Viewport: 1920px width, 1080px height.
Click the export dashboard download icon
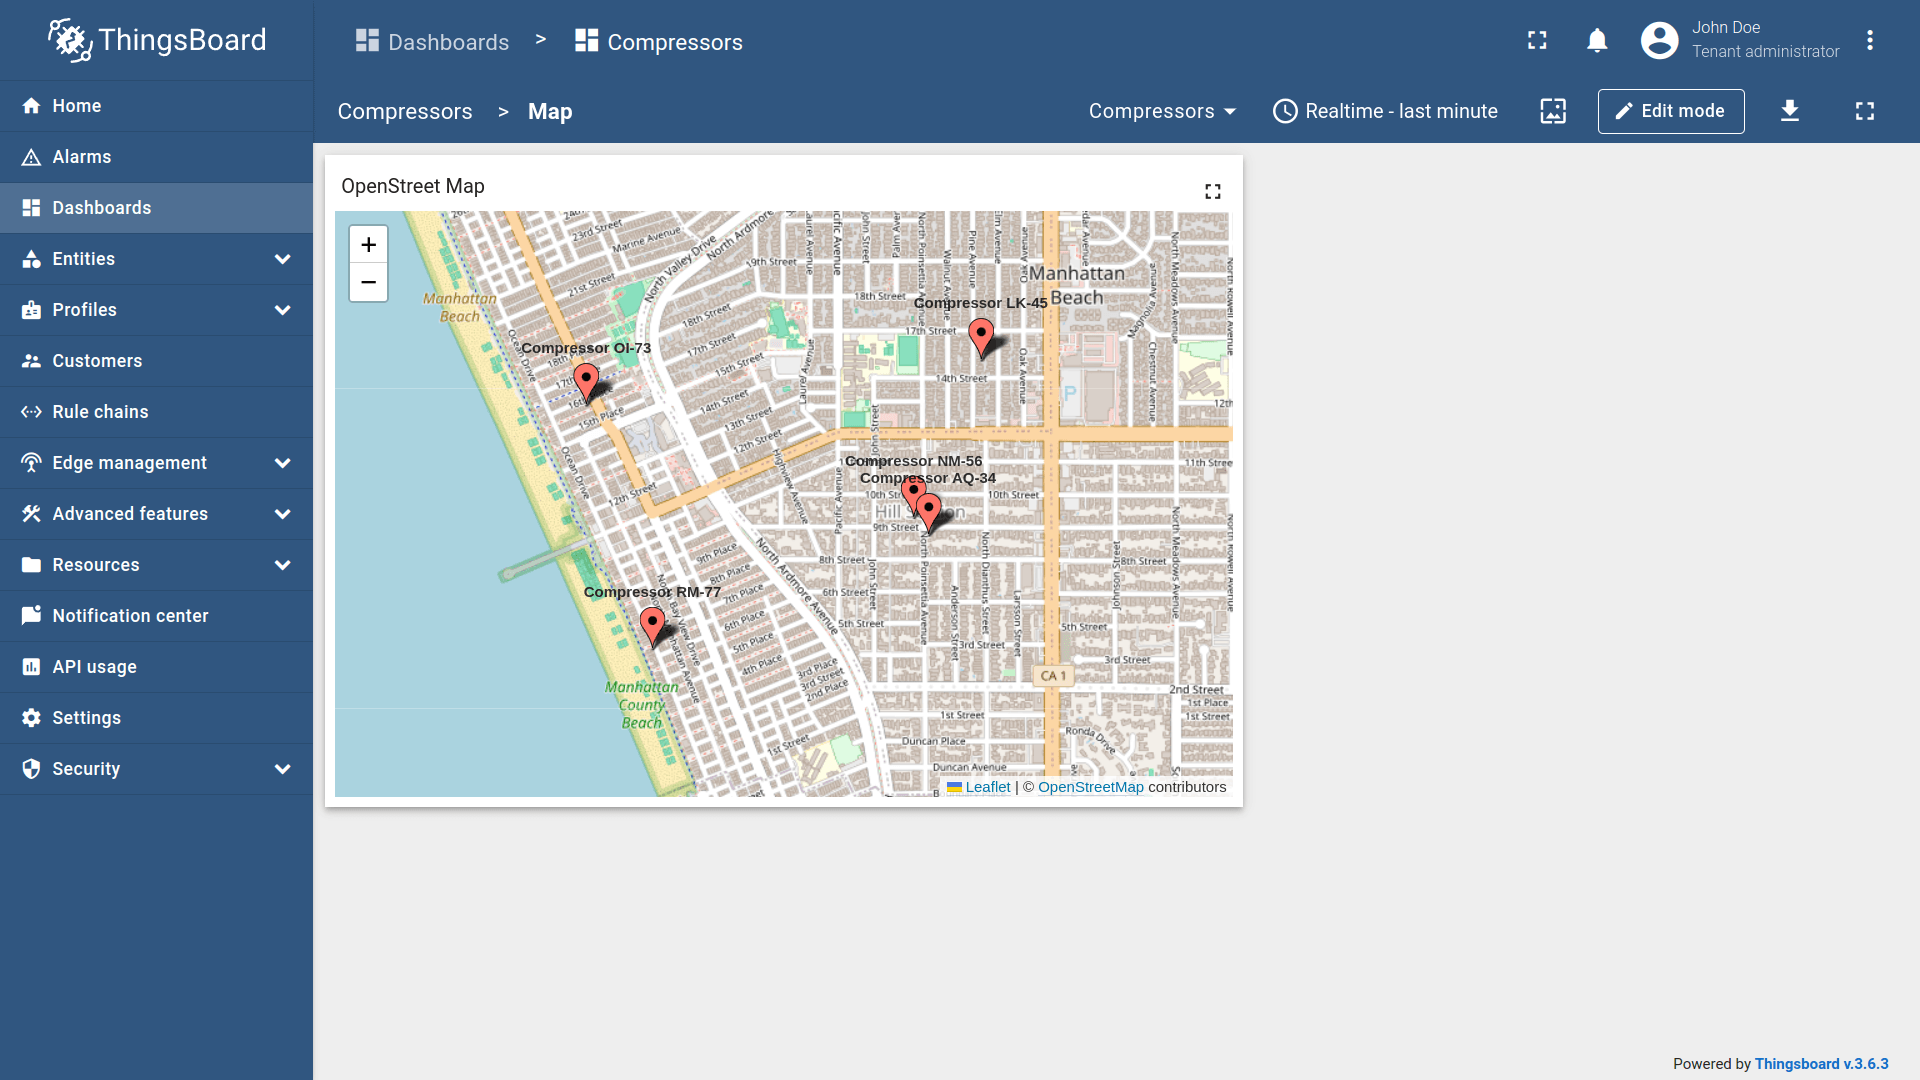(x=1790, y=111)
